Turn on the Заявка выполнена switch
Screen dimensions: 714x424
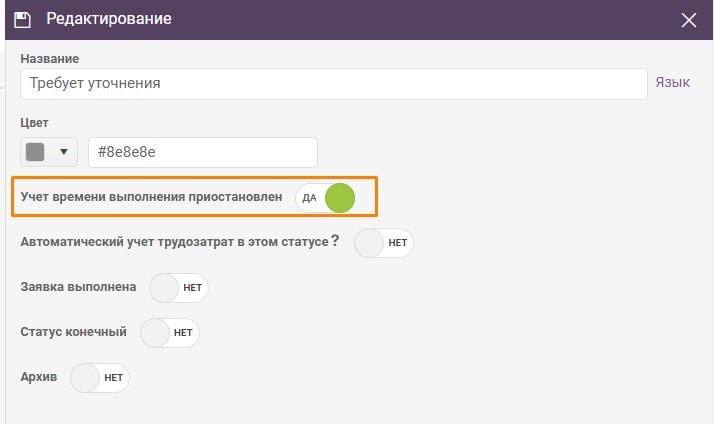click(x=178, y=288)
